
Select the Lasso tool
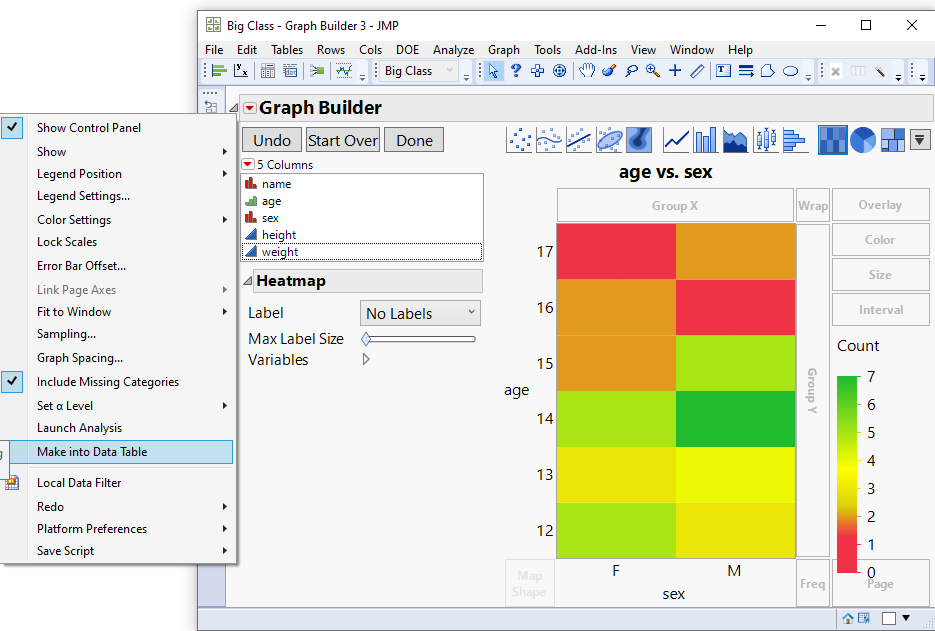coord(631,71)
